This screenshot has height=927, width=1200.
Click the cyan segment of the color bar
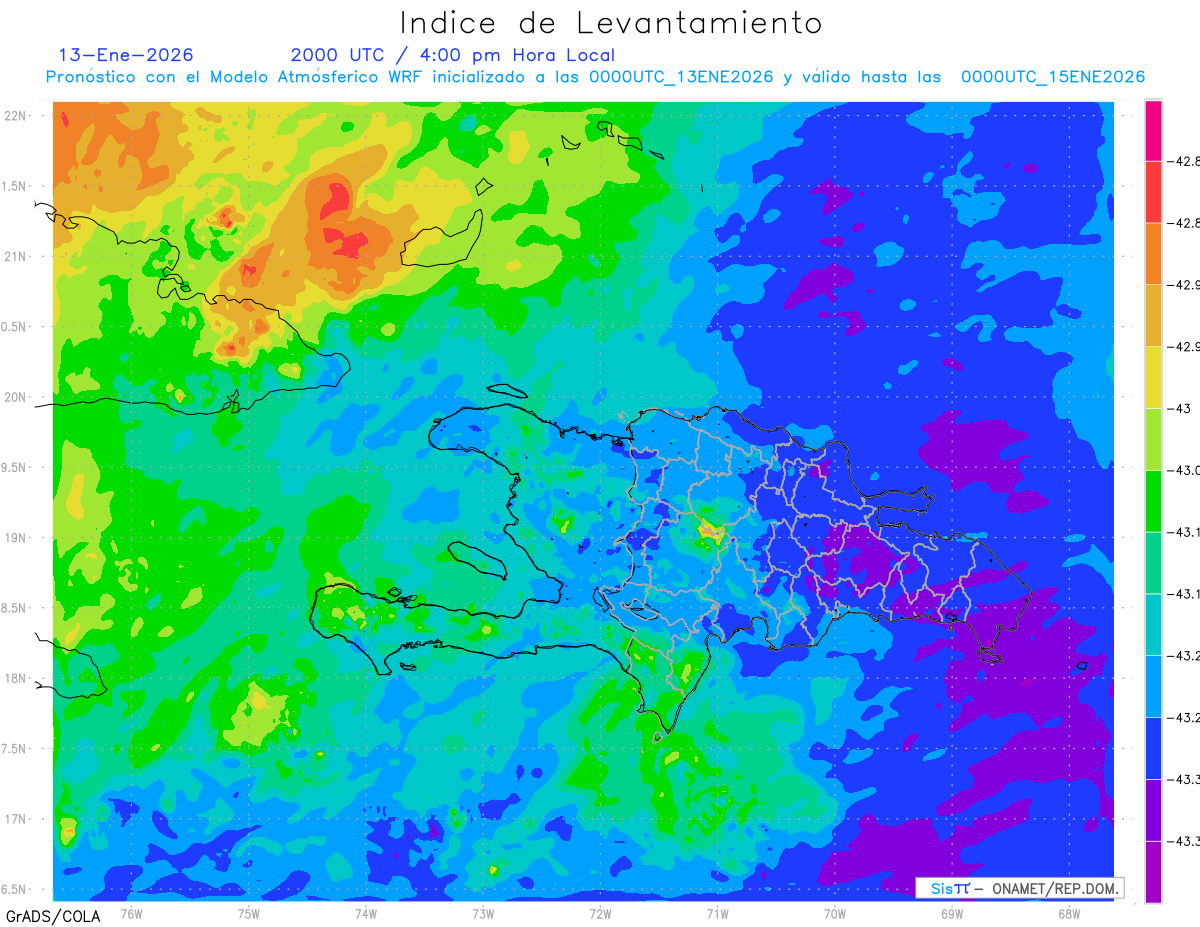pos(1153,624)
